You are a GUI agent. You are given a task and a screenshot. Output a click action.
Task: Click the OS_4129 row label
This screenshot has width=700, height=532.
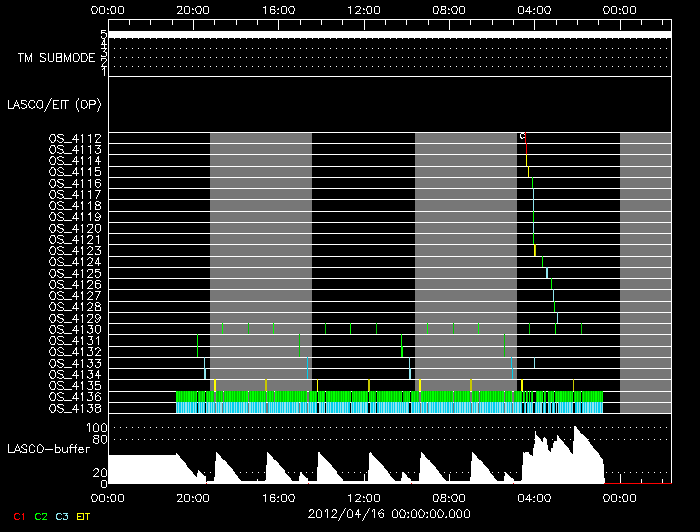point(75,319)
